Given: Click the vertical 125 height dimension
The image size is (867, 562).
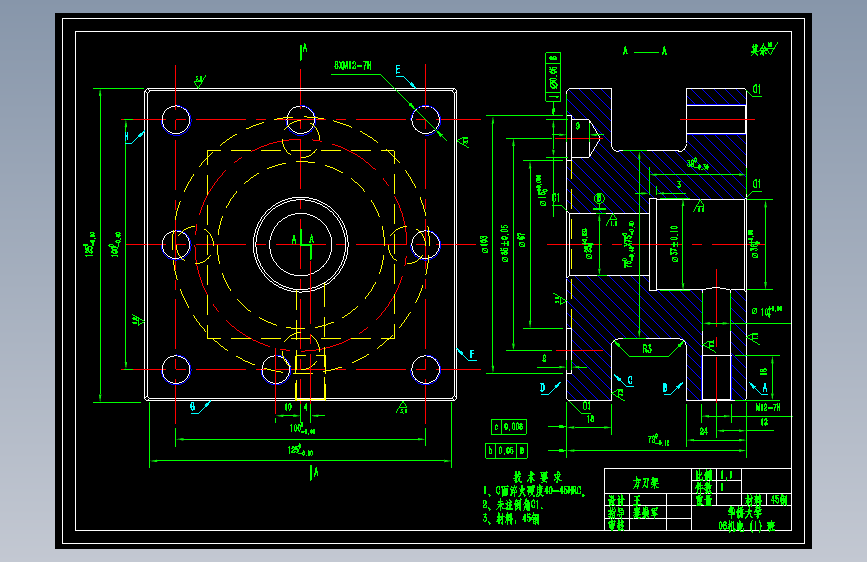Looking at the screenshot, I should tap(89, 244).
